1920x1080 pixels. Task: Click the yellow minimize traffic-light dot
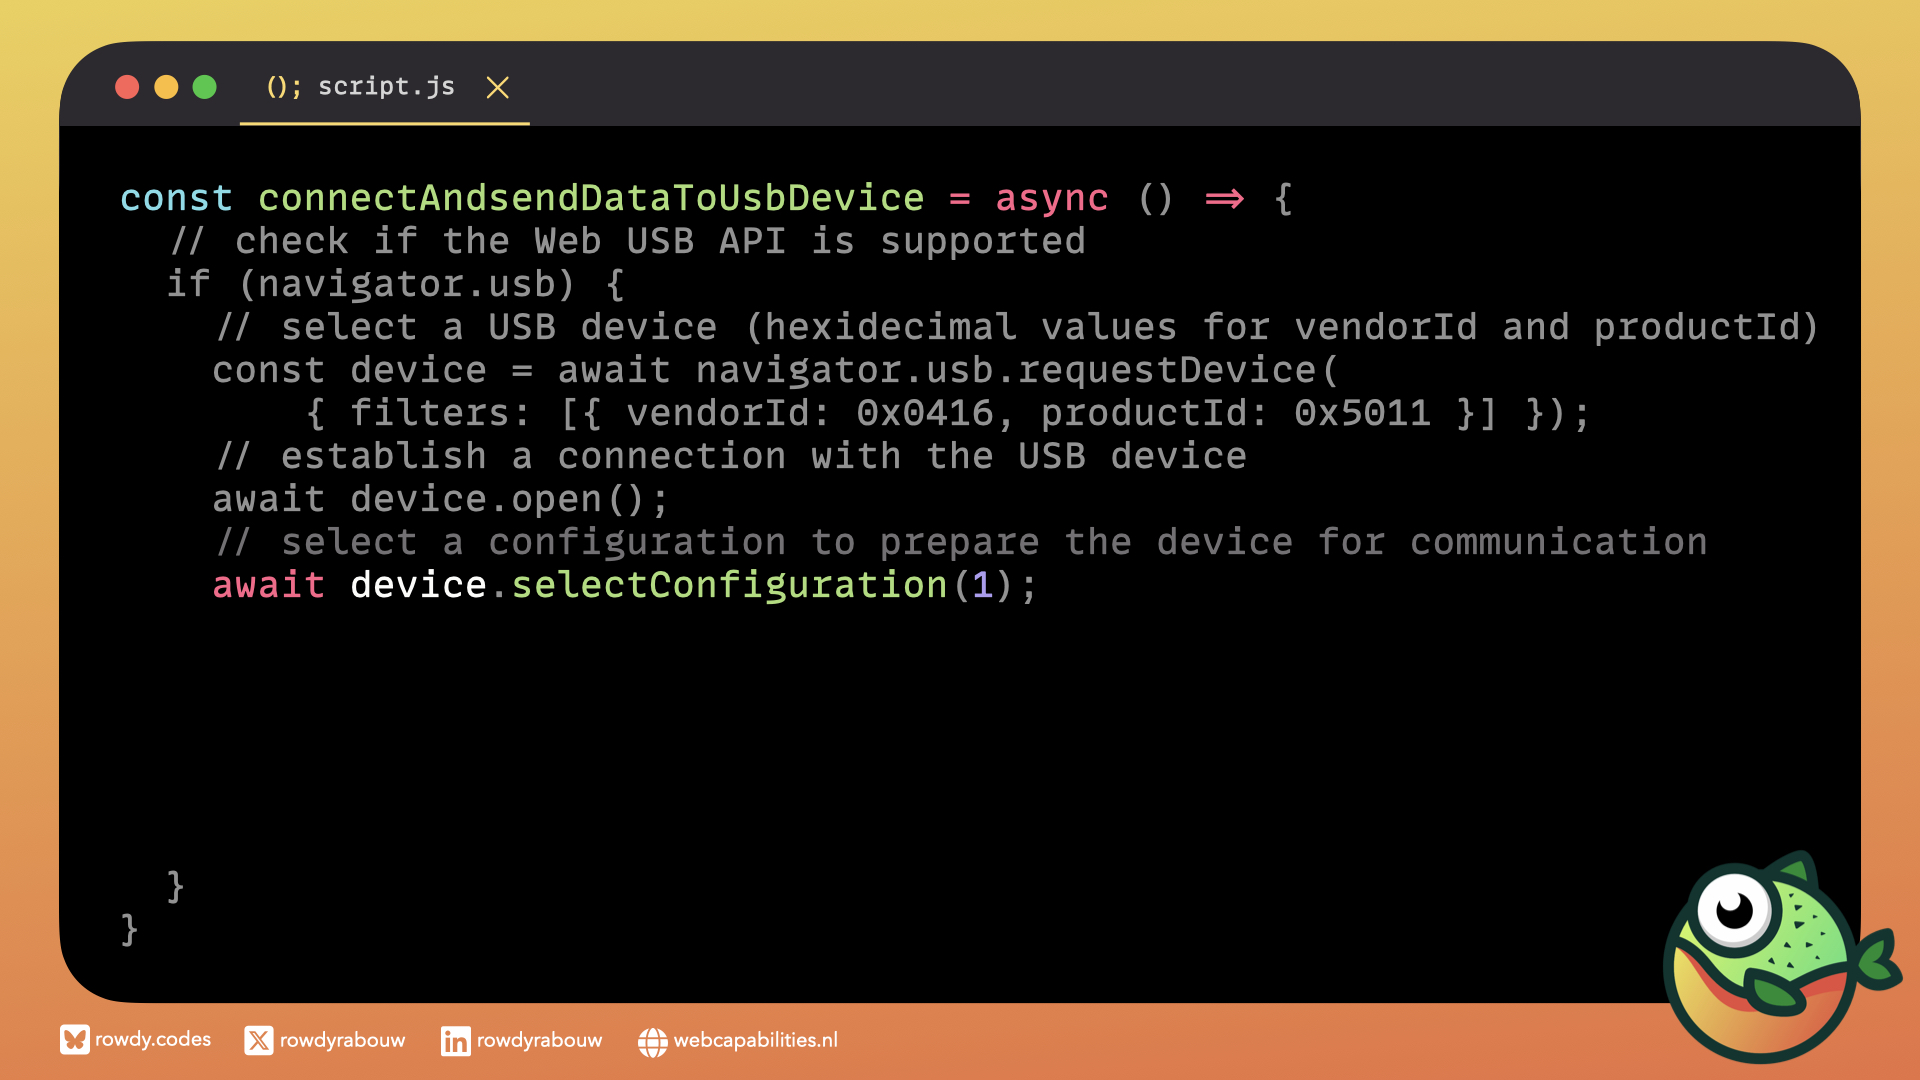point(166,87)
